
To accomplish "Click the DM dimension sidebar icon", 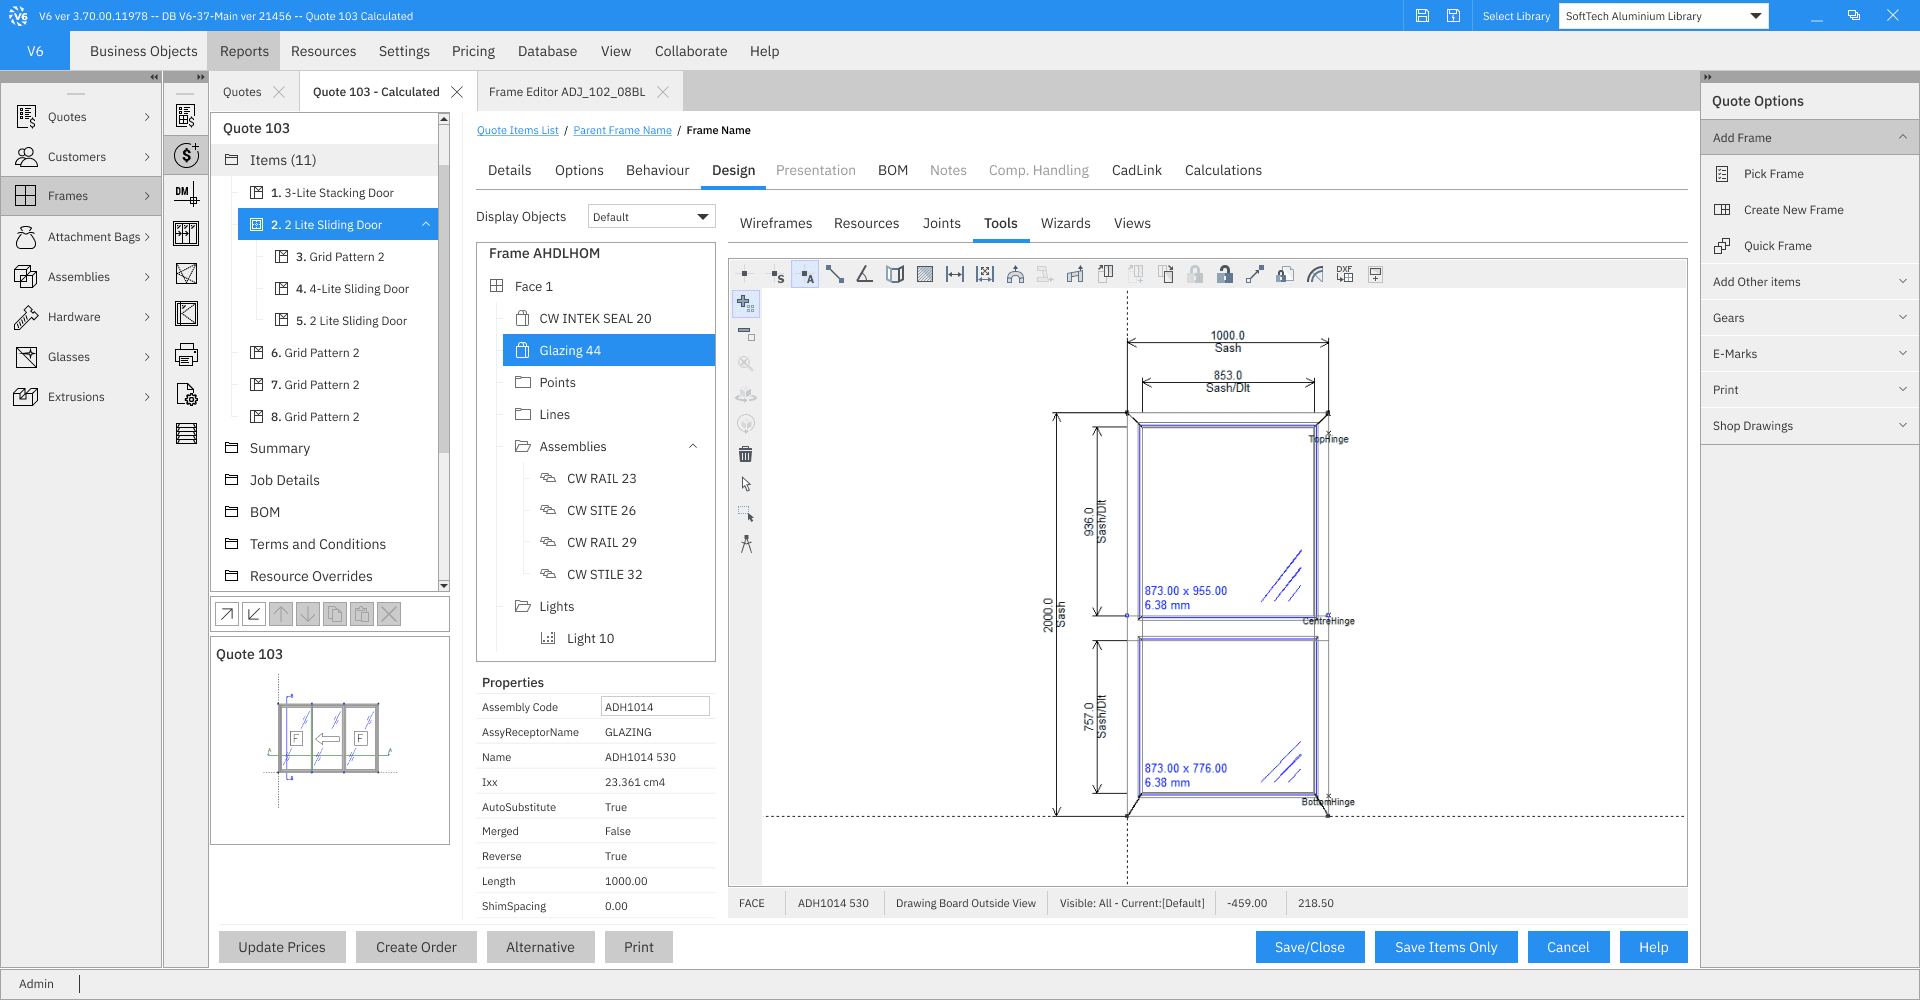I will point(186,193).
